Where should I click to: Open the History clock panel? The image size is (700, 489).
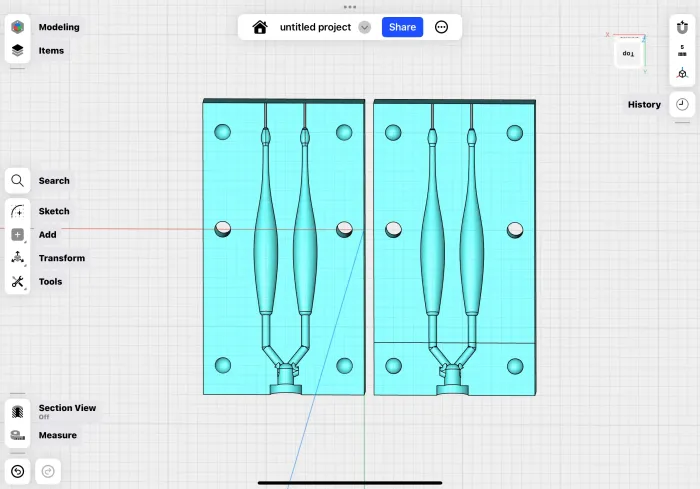[x=682, y=104]
